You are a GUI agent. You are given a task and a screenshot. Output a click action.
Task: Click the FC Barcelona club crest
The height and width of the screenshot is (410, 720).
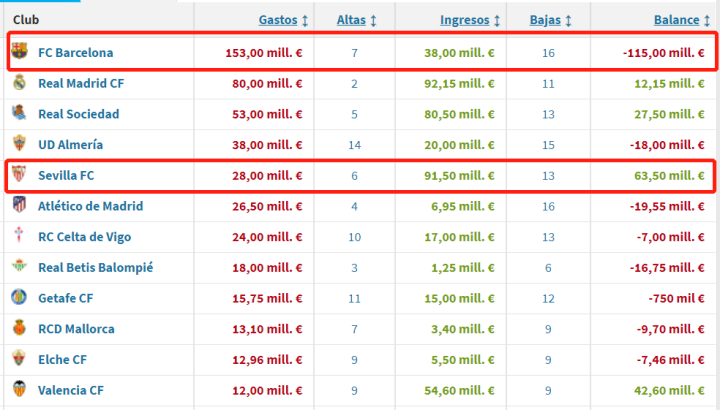[x=19, y=51]
